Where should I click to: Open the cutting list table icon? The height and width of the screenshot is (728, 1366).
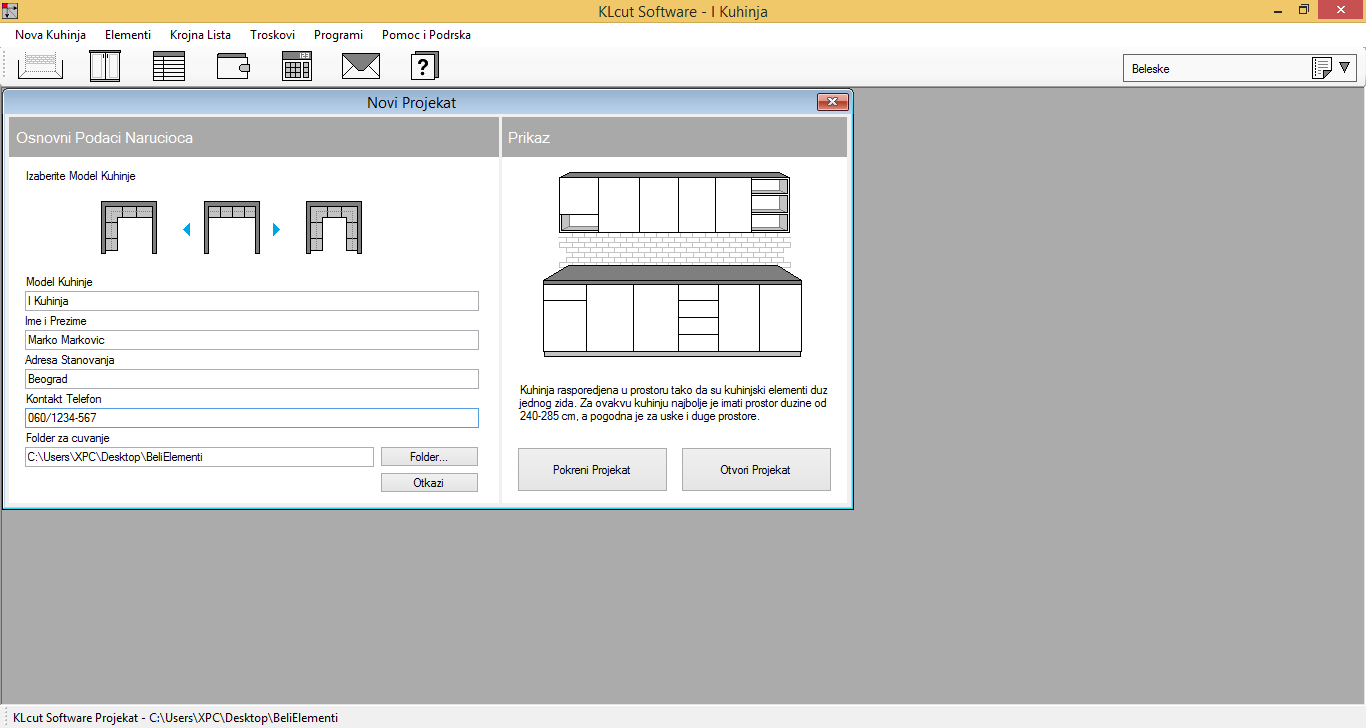(169, 67)
